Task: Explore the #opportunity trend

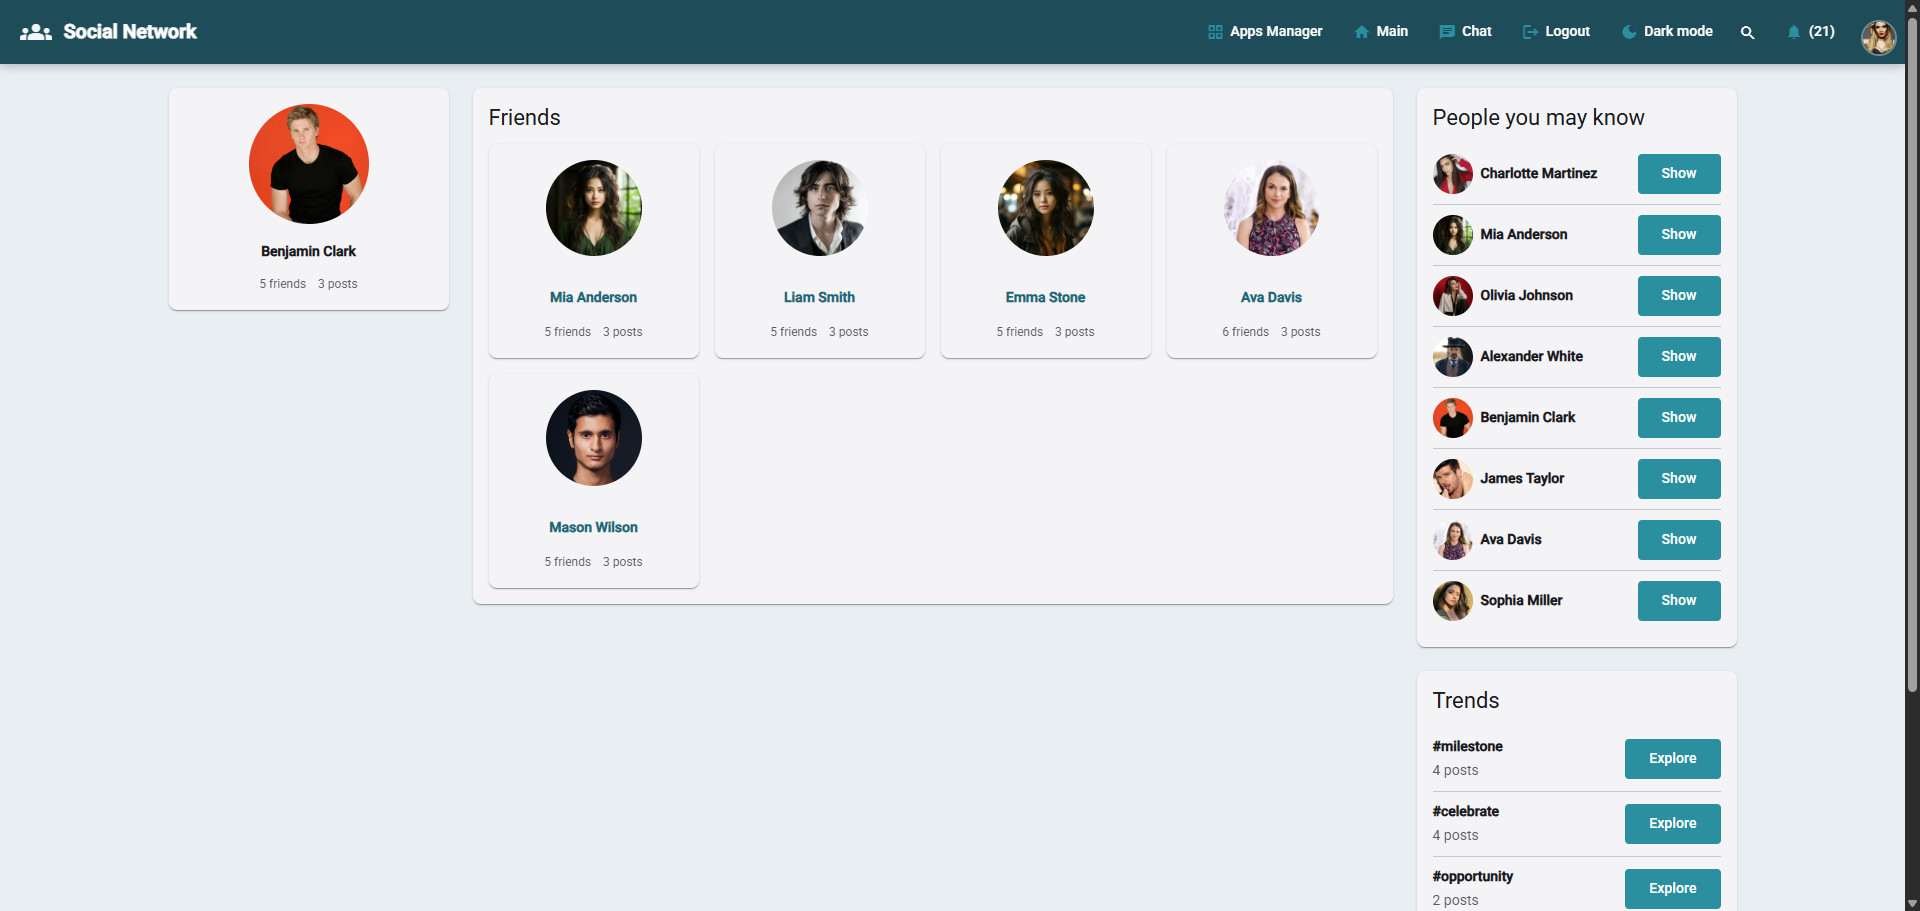Action: point(1673,889)
